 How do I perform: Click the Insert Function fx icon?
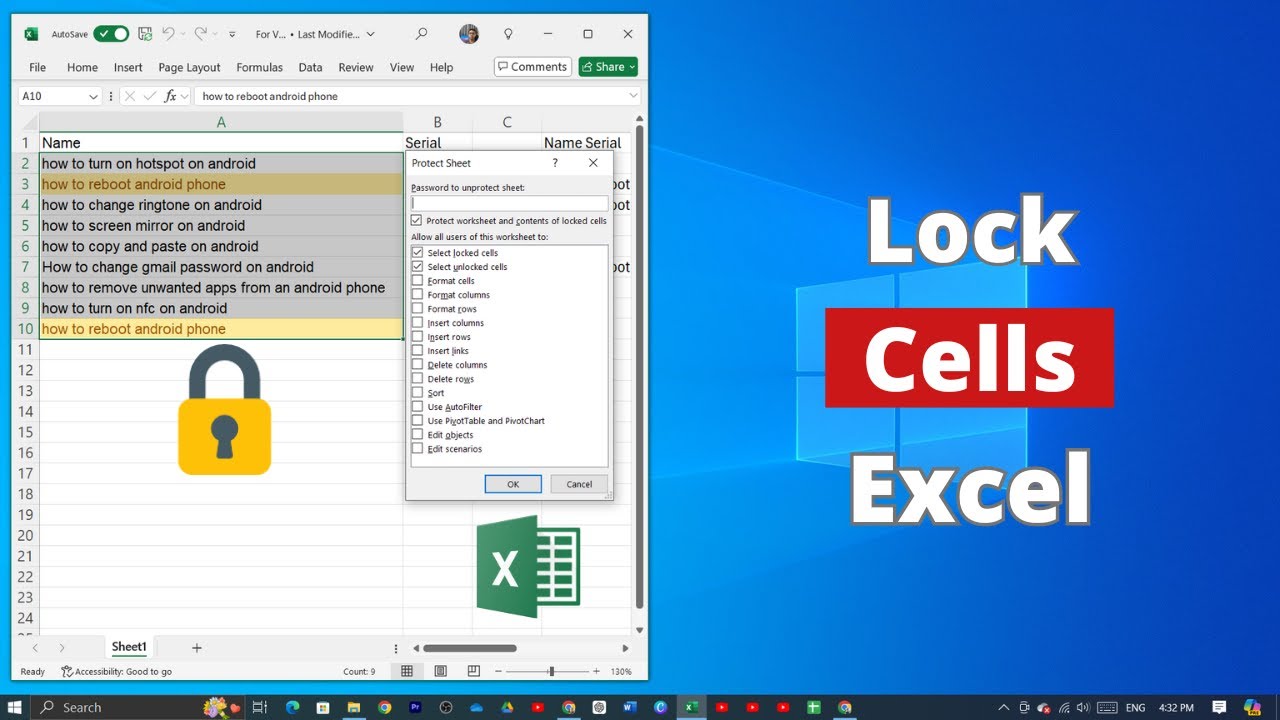coord(170,96)
